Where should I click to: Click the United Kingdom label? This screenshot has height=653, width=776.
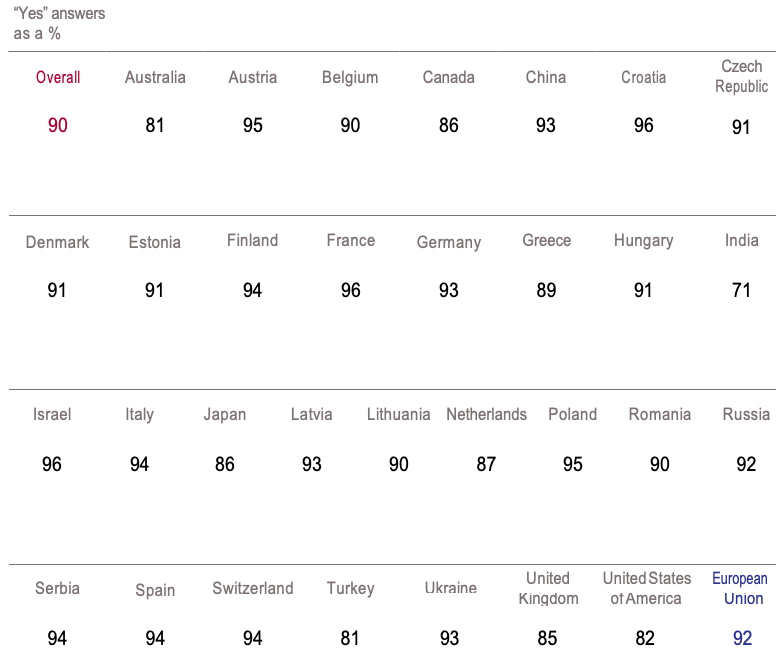(x=548, y=588)
